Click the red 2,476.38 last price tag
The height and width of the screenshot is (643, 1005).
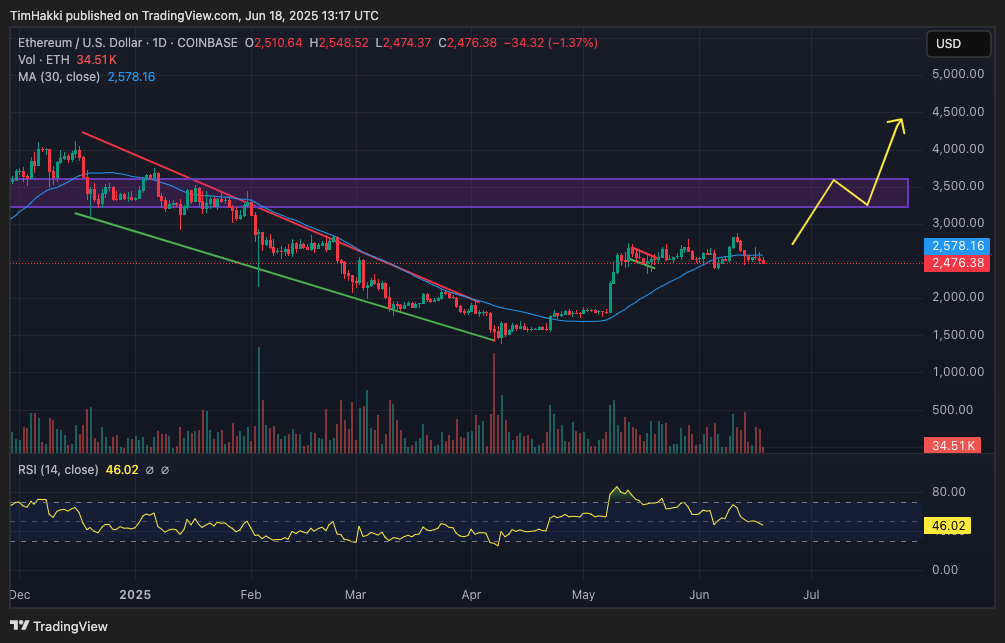point(955,262)
